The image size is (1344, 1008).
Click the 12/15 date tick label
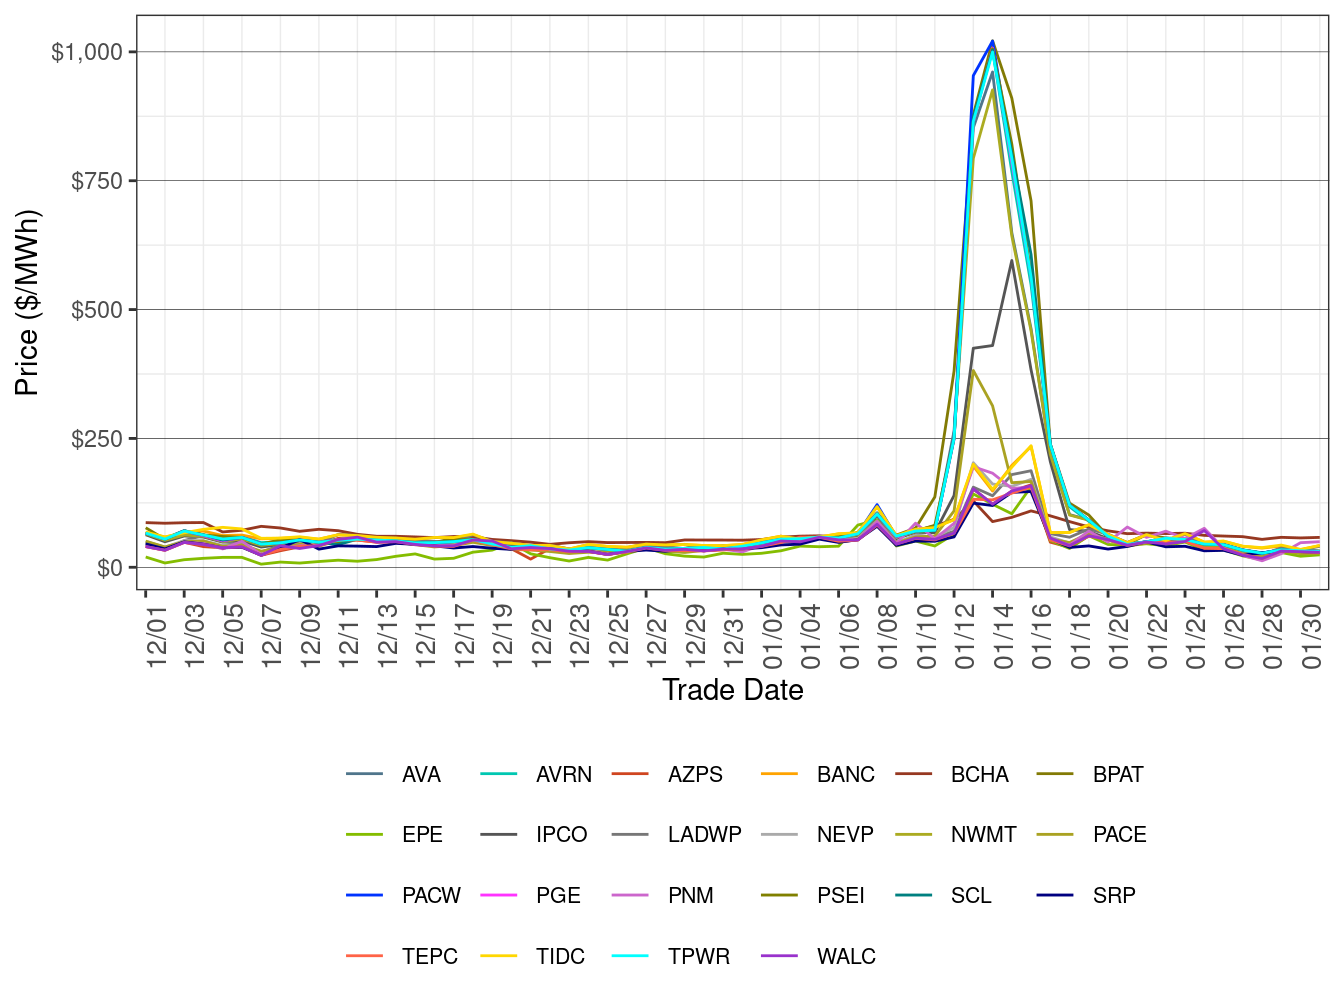pos(425,634)
